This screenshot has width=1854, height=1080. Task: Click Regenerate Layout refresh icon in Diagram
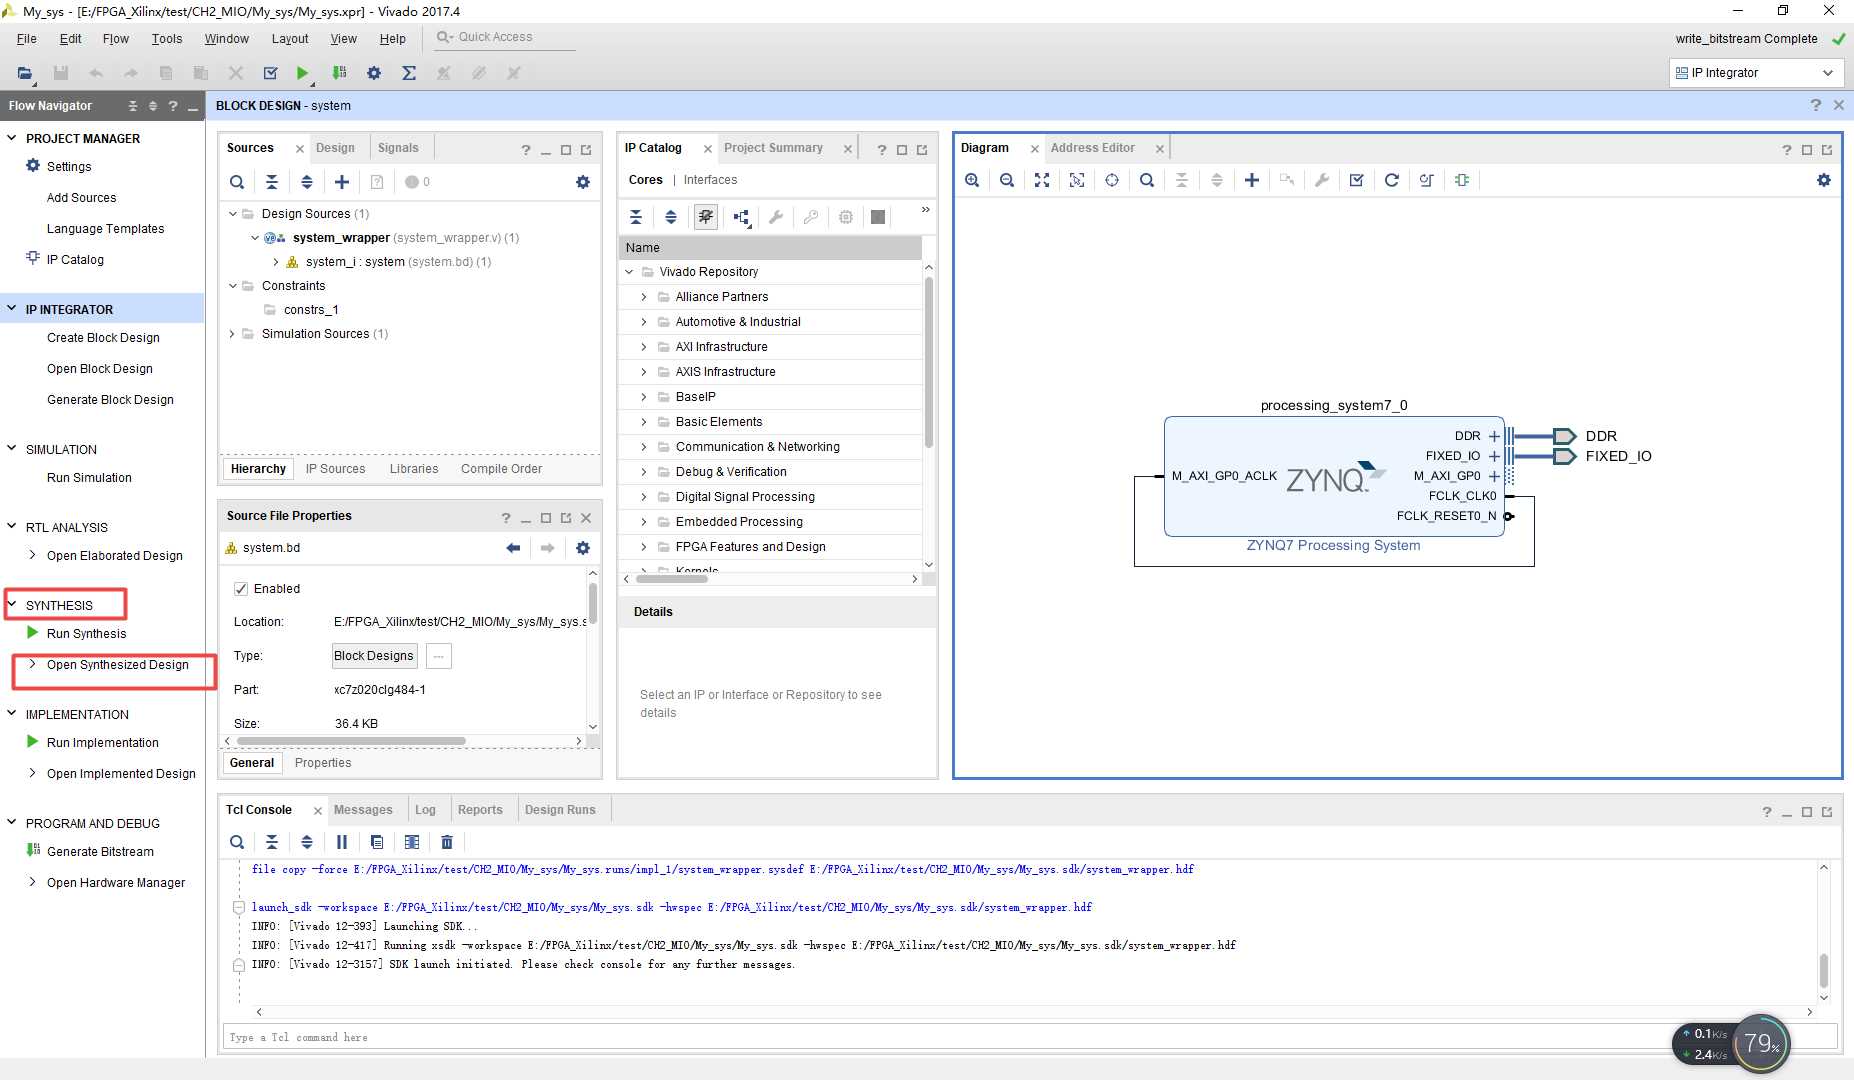click(1392, 180)
